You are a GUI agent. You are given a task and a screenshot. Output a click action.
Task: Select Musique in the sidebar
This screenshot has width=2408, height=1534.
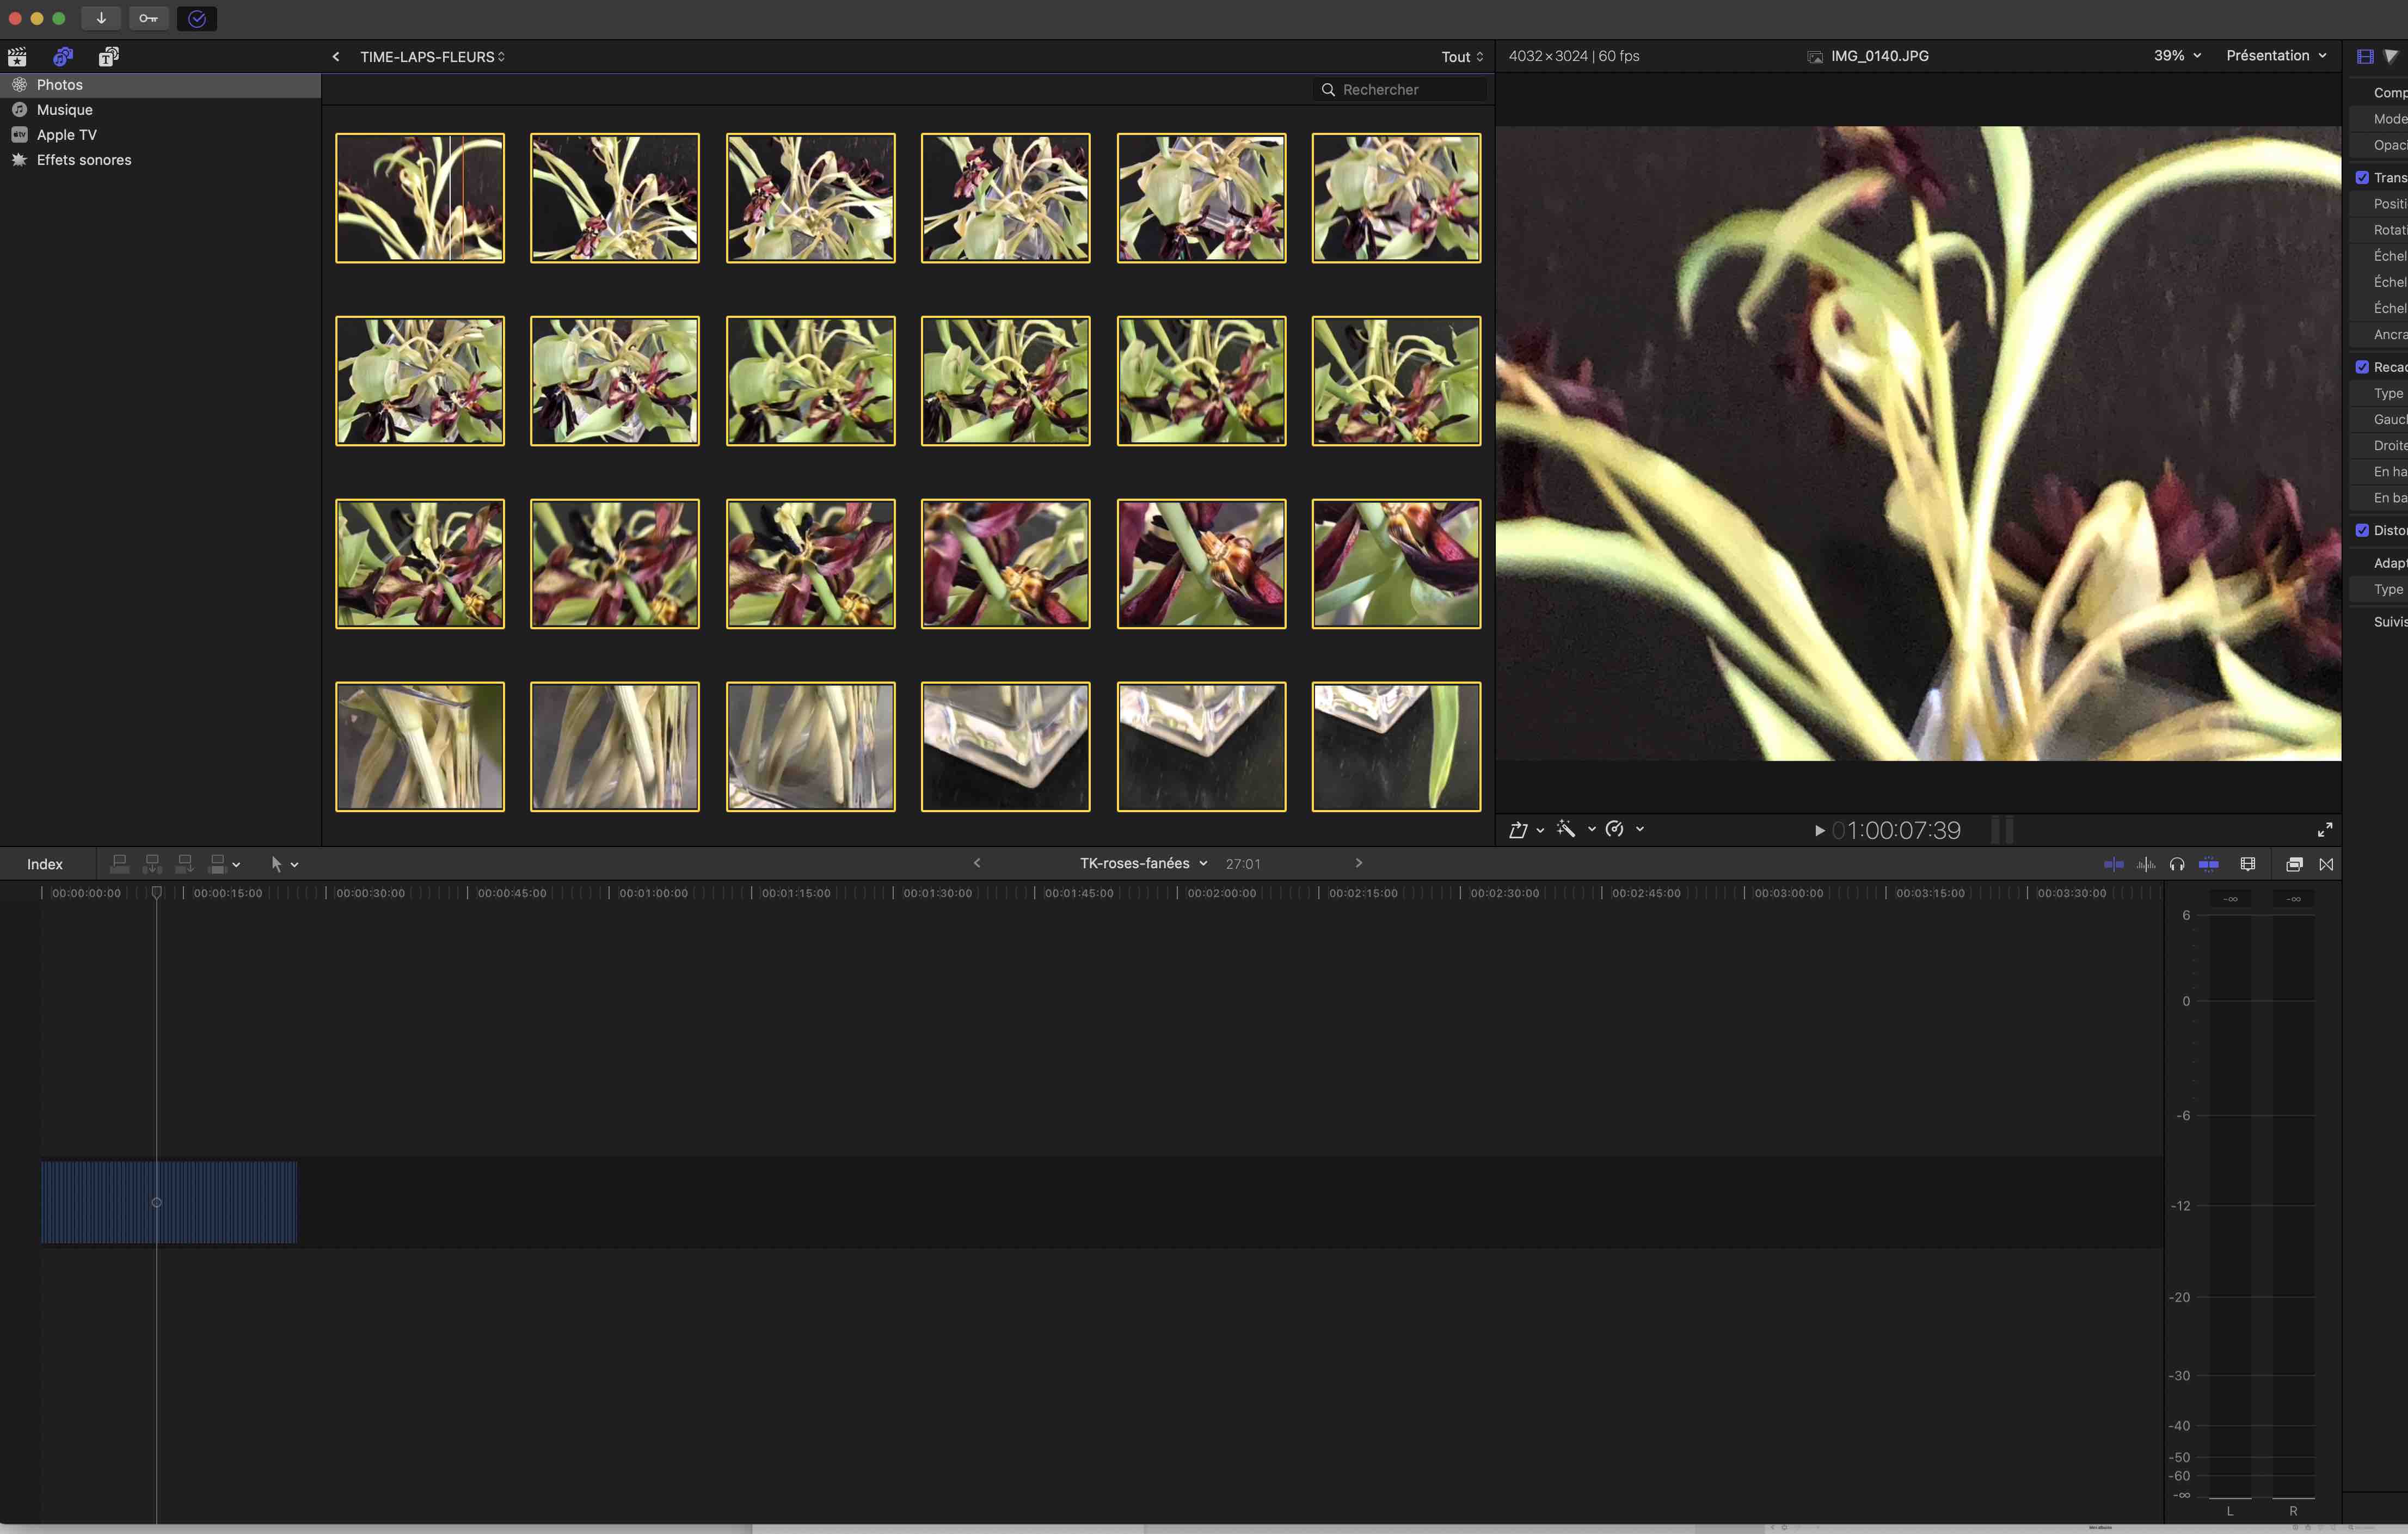(x=64, y=110)
